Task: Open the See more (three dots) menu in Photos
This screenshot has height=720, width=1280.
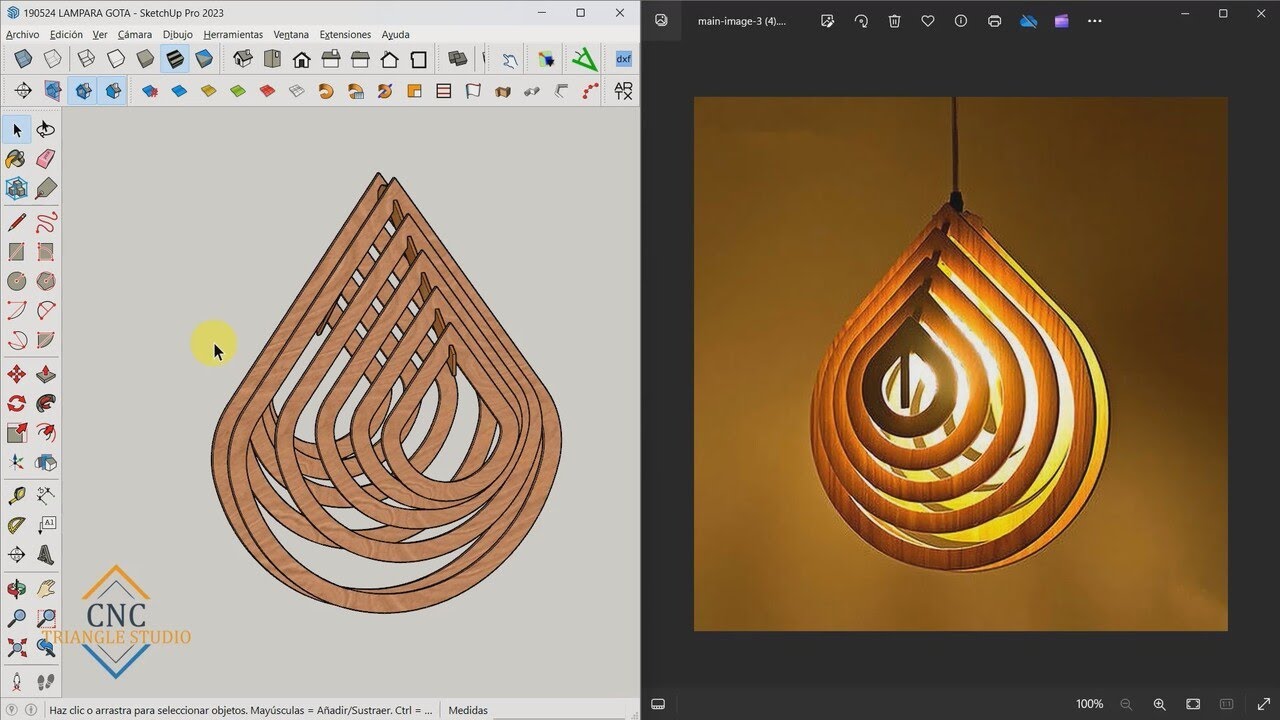Action: click(1095, 21)
